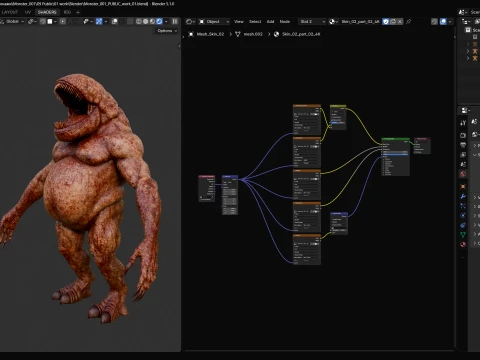
Task: Expand the first collapsed properties panel
Action: (475, 146)
